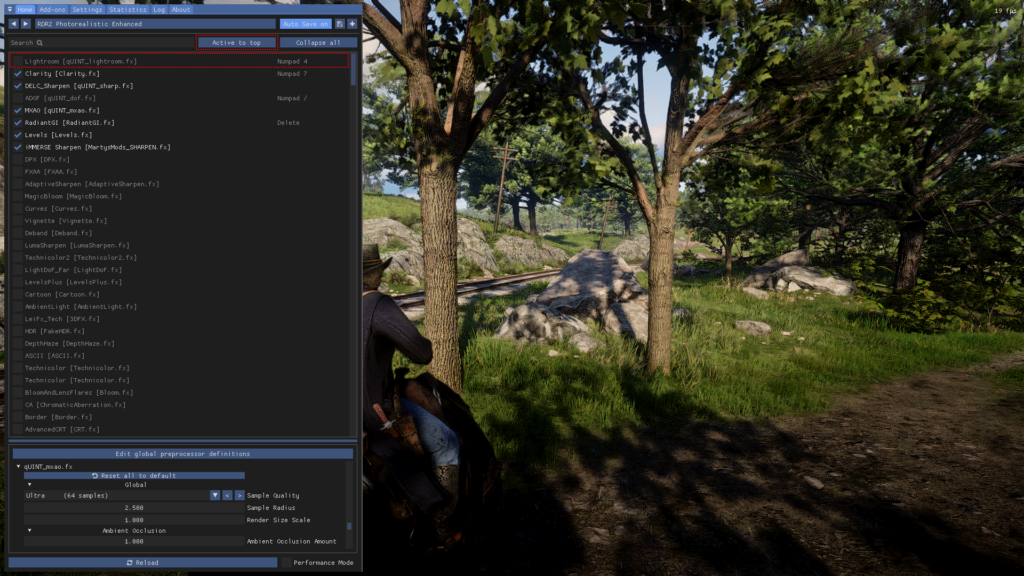This screenshot has height=576, width=1024.
Task: Enable the Lightroom effect checkbox
Action: (18, 61)
